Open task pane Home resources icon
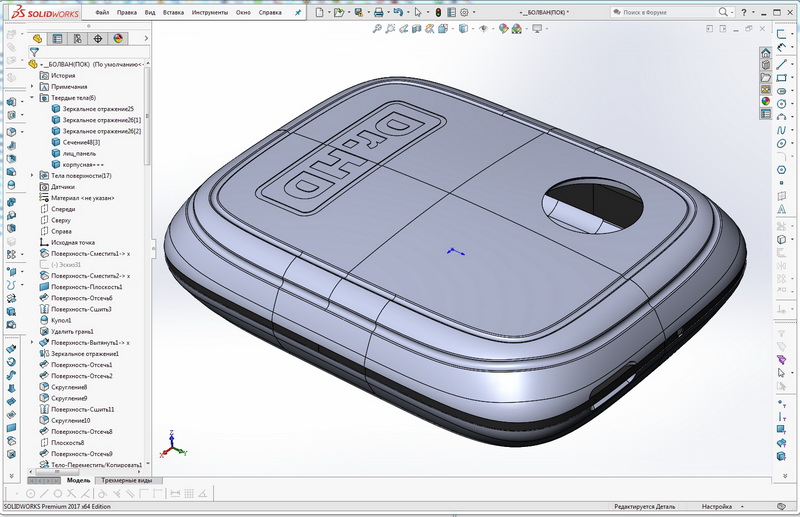The height and width of the screenshot is (517, 800). (765, 53)
